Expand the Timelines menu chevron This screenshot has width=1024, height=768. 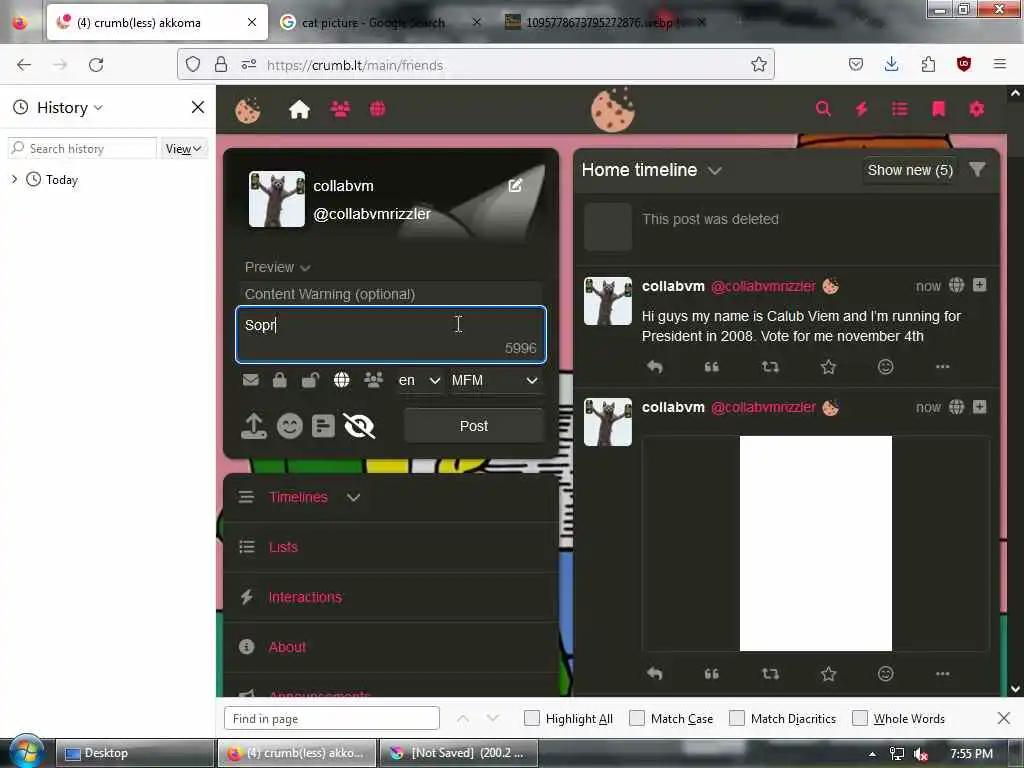(x=353, y=498)
